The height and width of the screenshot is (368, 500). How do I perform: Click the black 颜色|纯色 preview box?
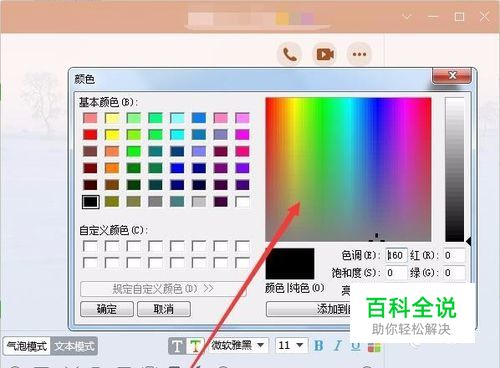click(x=290, y=263)
